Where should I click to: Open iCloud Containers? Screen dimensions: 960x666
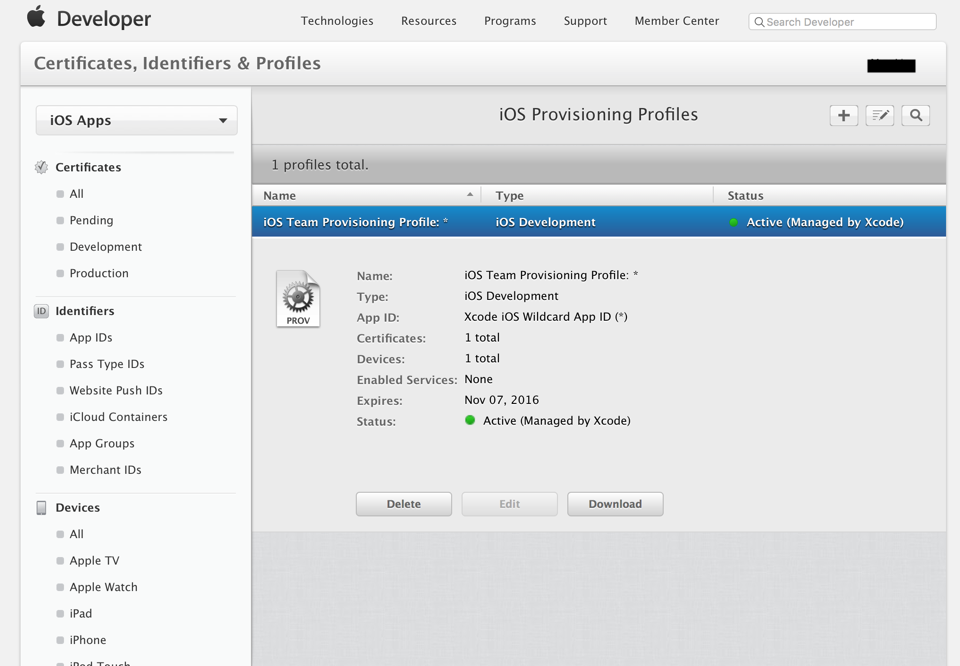point(118,417)
